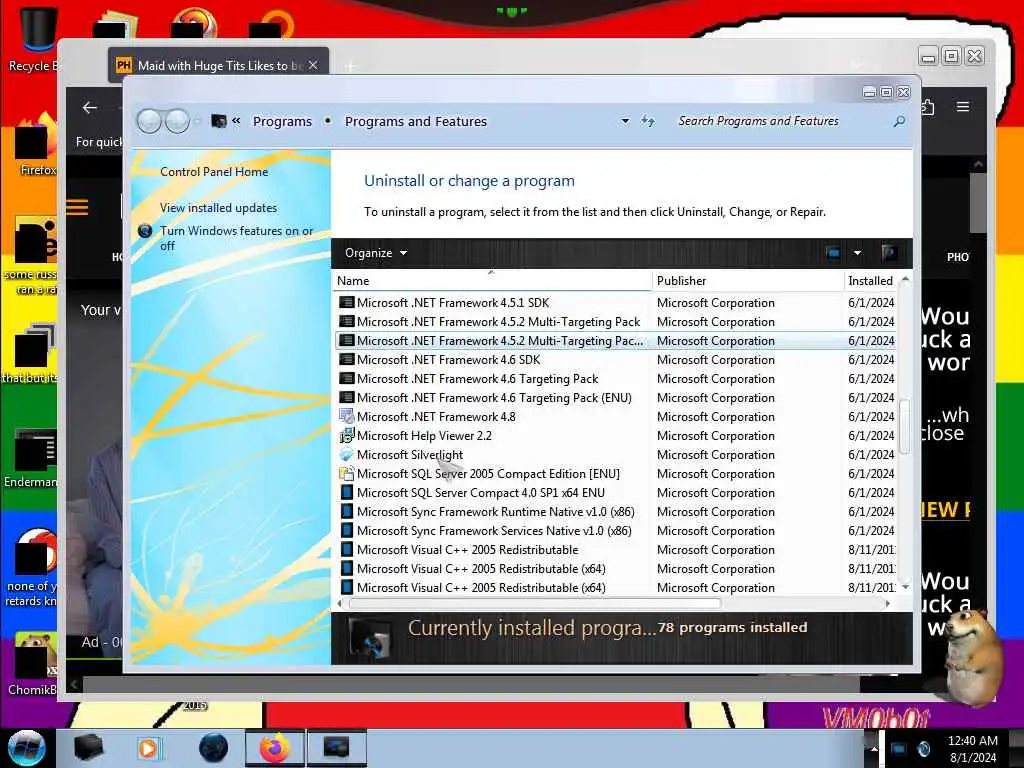Viewport: 1024px width, 768px height.
Task: Click the scroll down arrow of program list
Action: tap(904, 587)
